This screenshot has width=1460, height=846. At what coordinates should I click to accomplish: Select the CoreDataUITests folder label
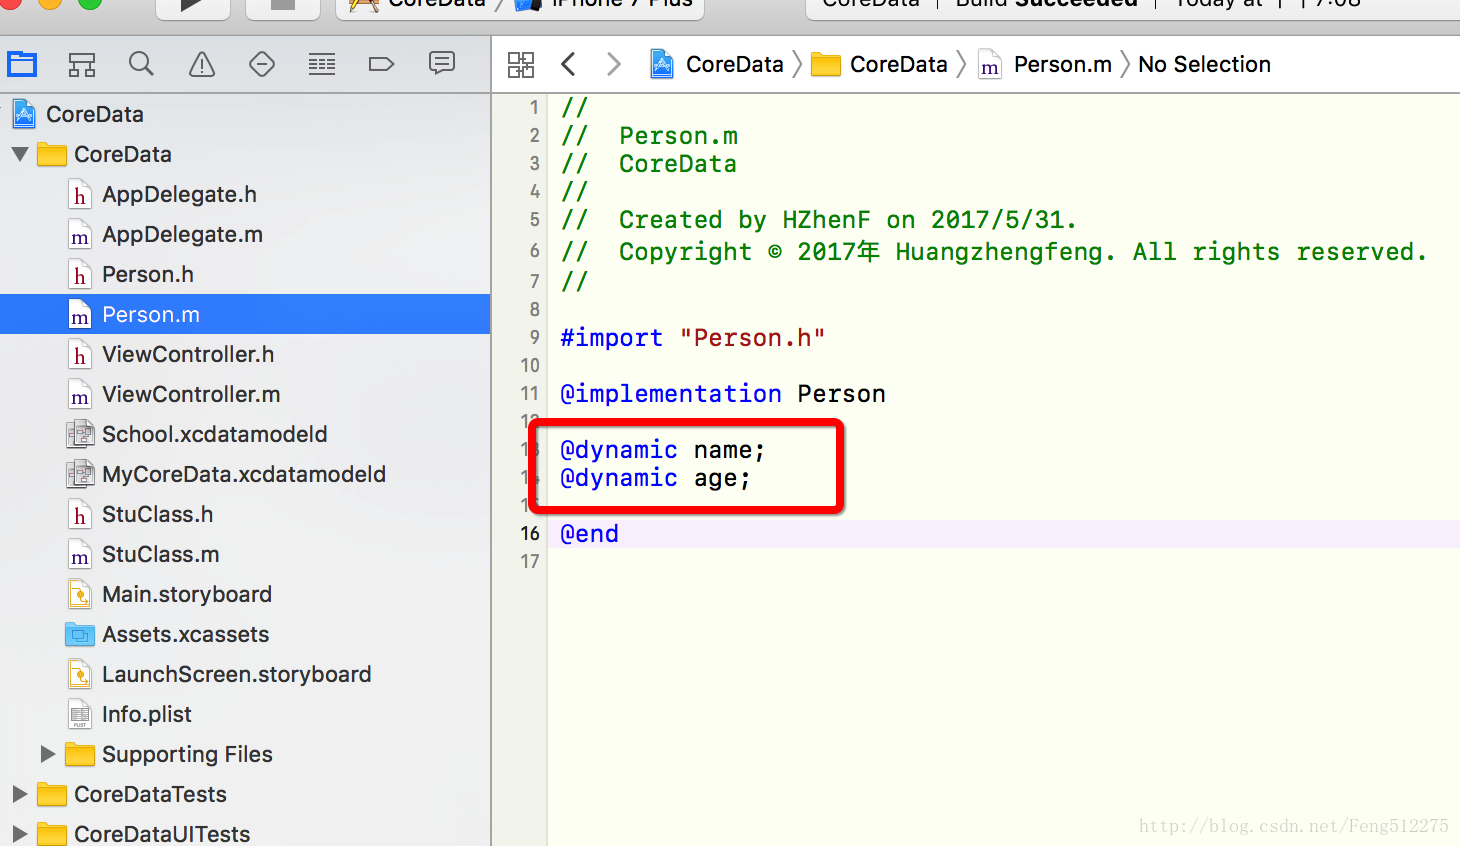pyautogui.click(x=162, y=833)
